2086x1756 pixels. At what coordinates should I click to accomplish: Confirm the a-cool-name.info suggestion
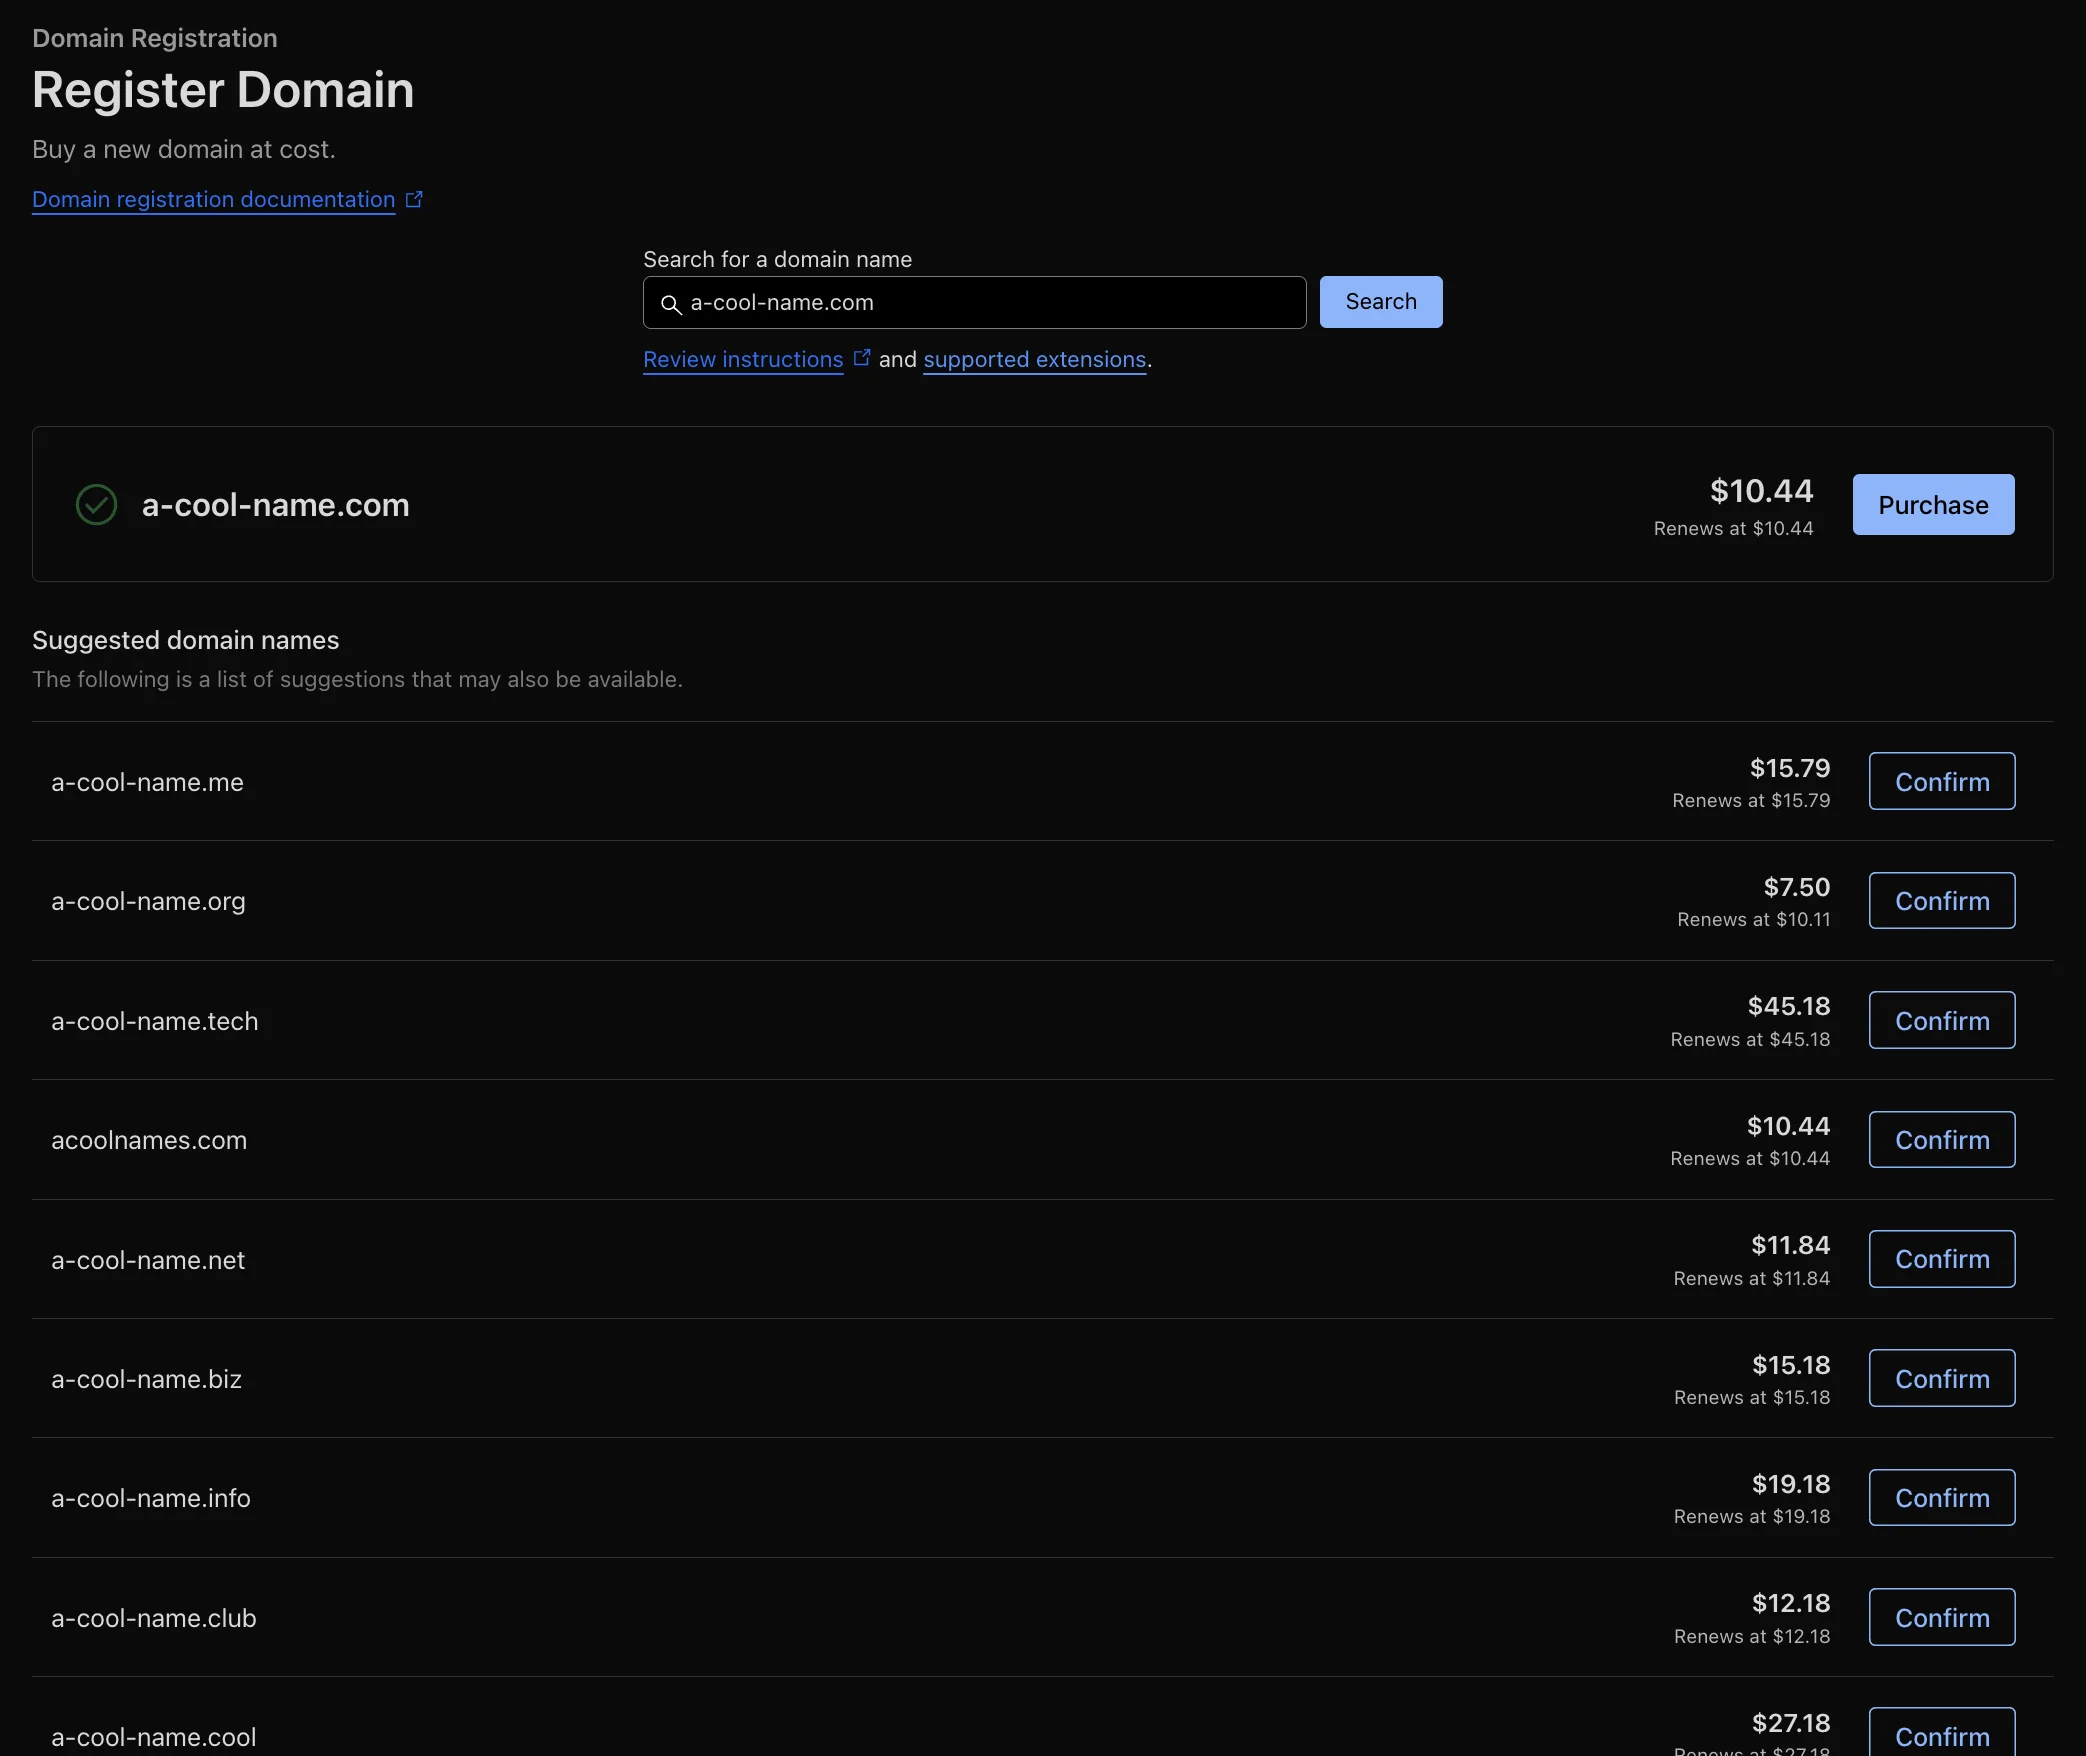1941,1497
